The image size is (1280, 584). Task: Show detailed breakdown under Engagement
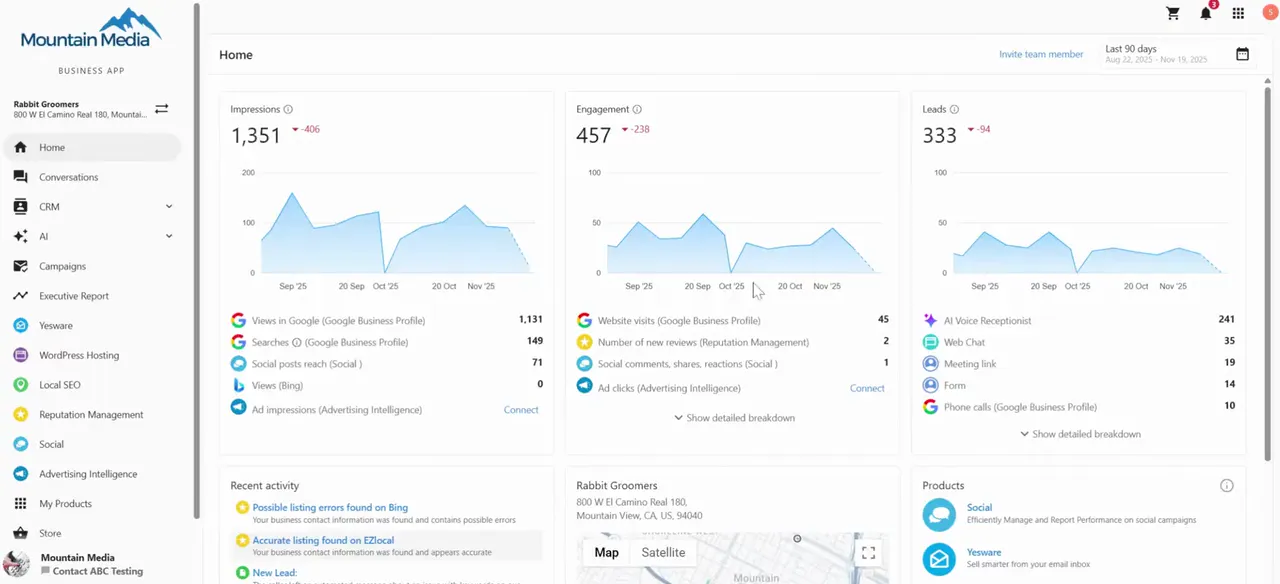[735, 418]
